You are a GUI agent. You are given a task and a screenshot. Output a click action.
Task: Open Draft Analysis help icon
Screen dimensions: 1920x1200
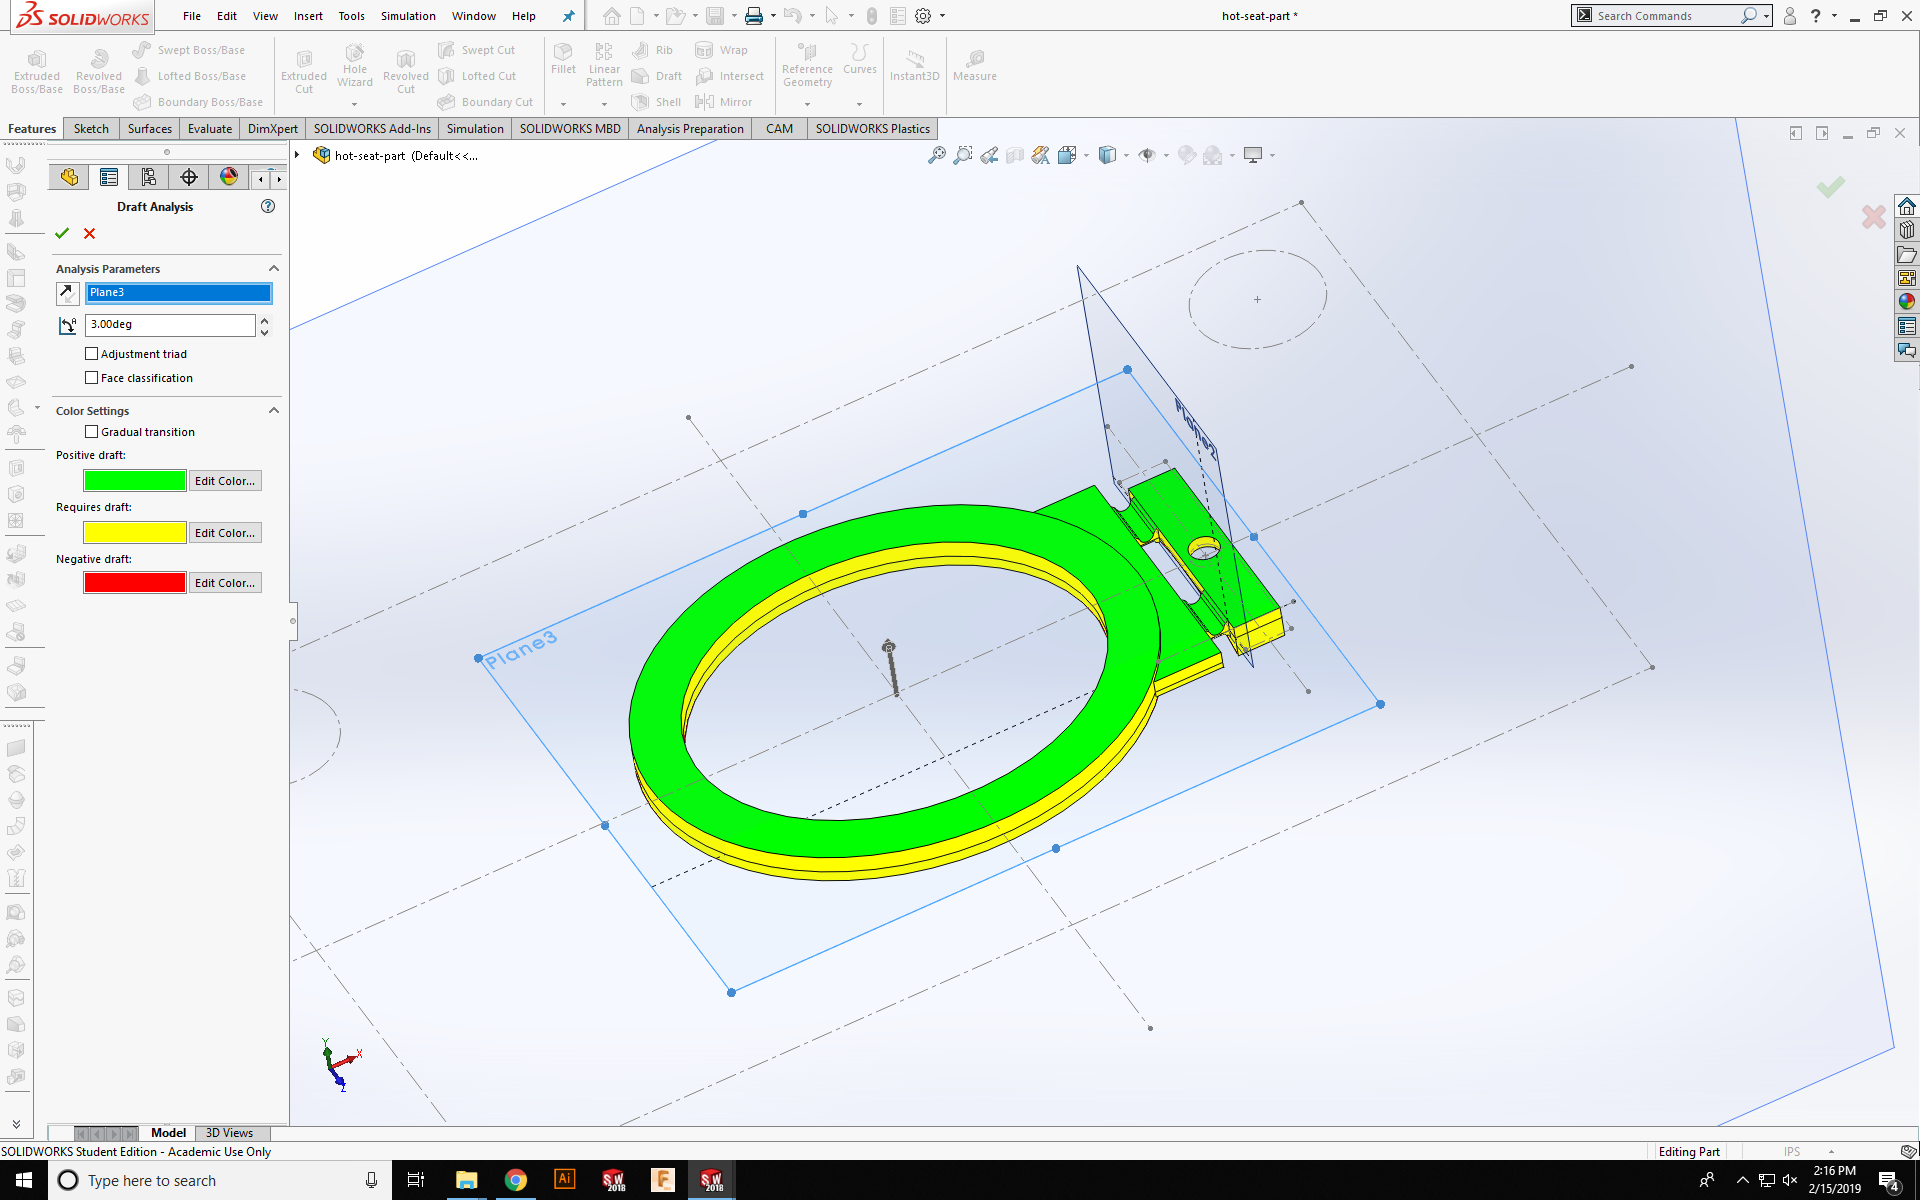tap(268, 206)
